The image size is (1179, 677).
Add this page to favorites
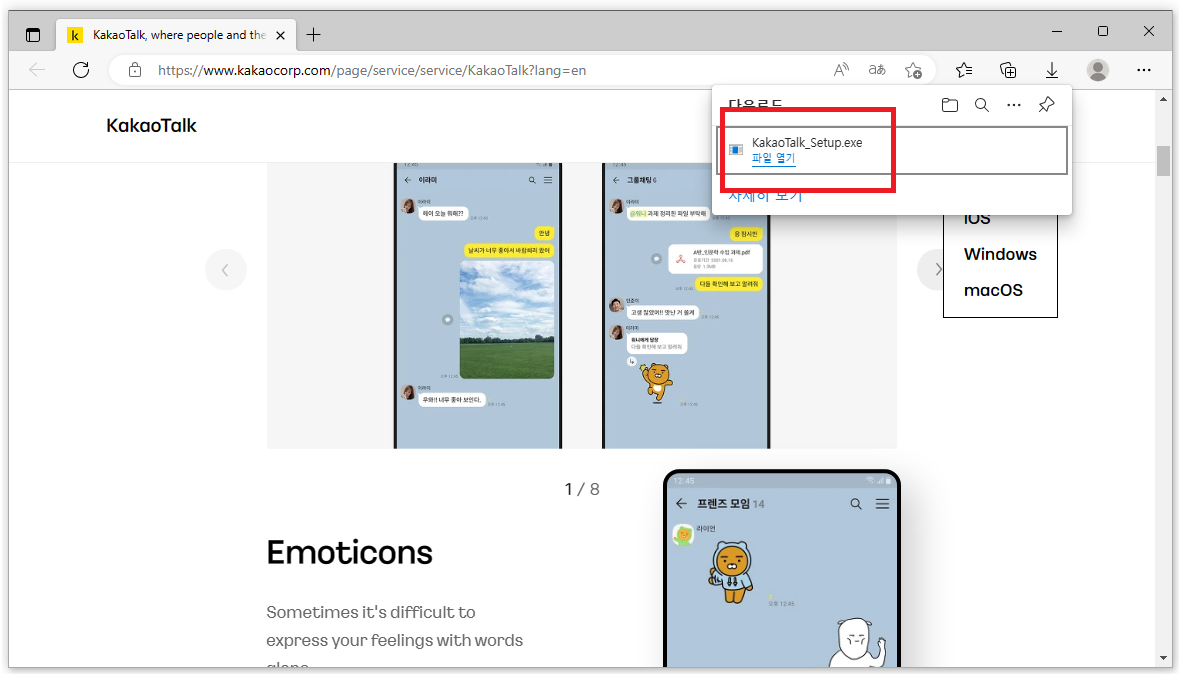pyautogui.click(x=914, y=70)
